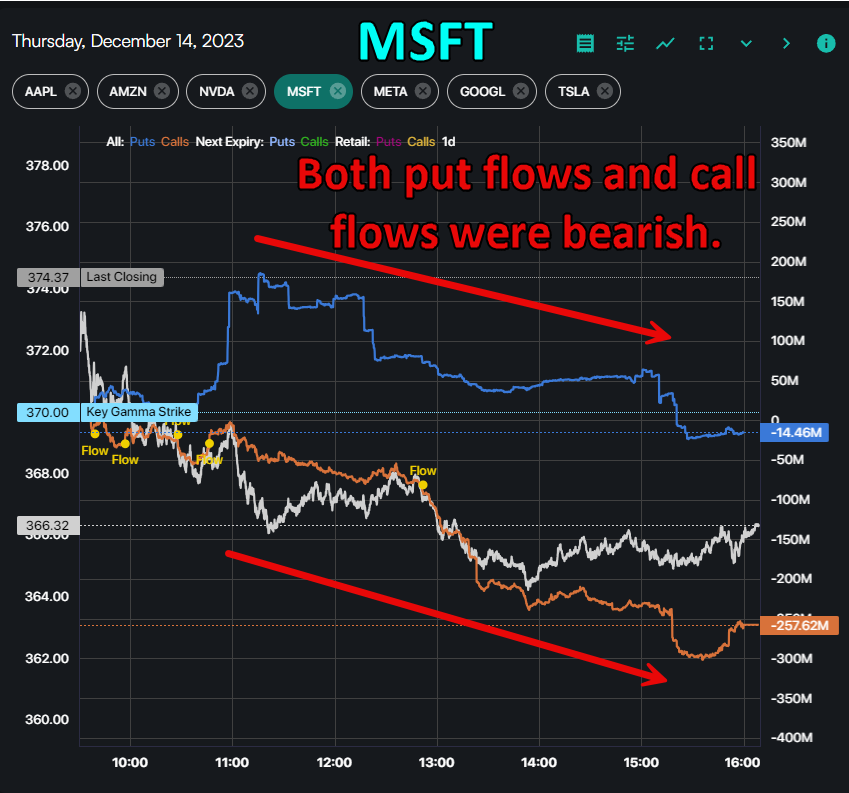
Task: Open the notes list icon in header
Action: click(x=585, y=43)
